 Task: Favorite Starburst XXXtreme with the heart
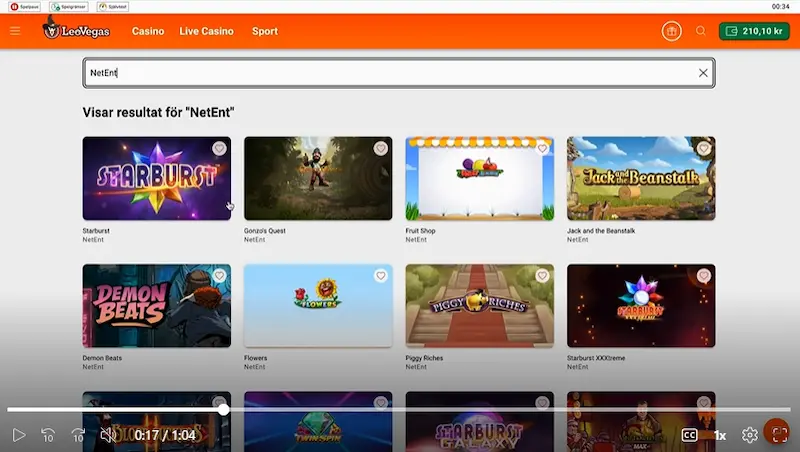tap(704, 276)
